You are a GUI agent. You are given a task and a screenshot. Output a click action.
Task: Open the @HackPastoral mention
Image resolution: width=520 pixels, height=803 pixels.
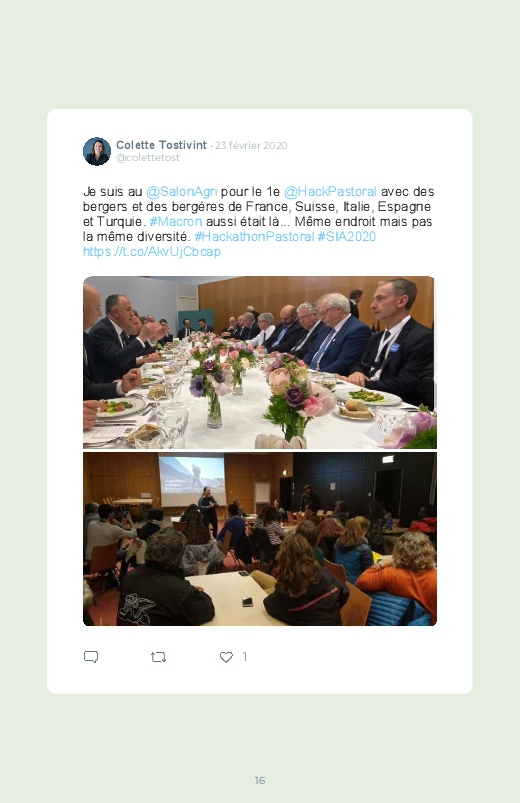(x=330, y=192)
